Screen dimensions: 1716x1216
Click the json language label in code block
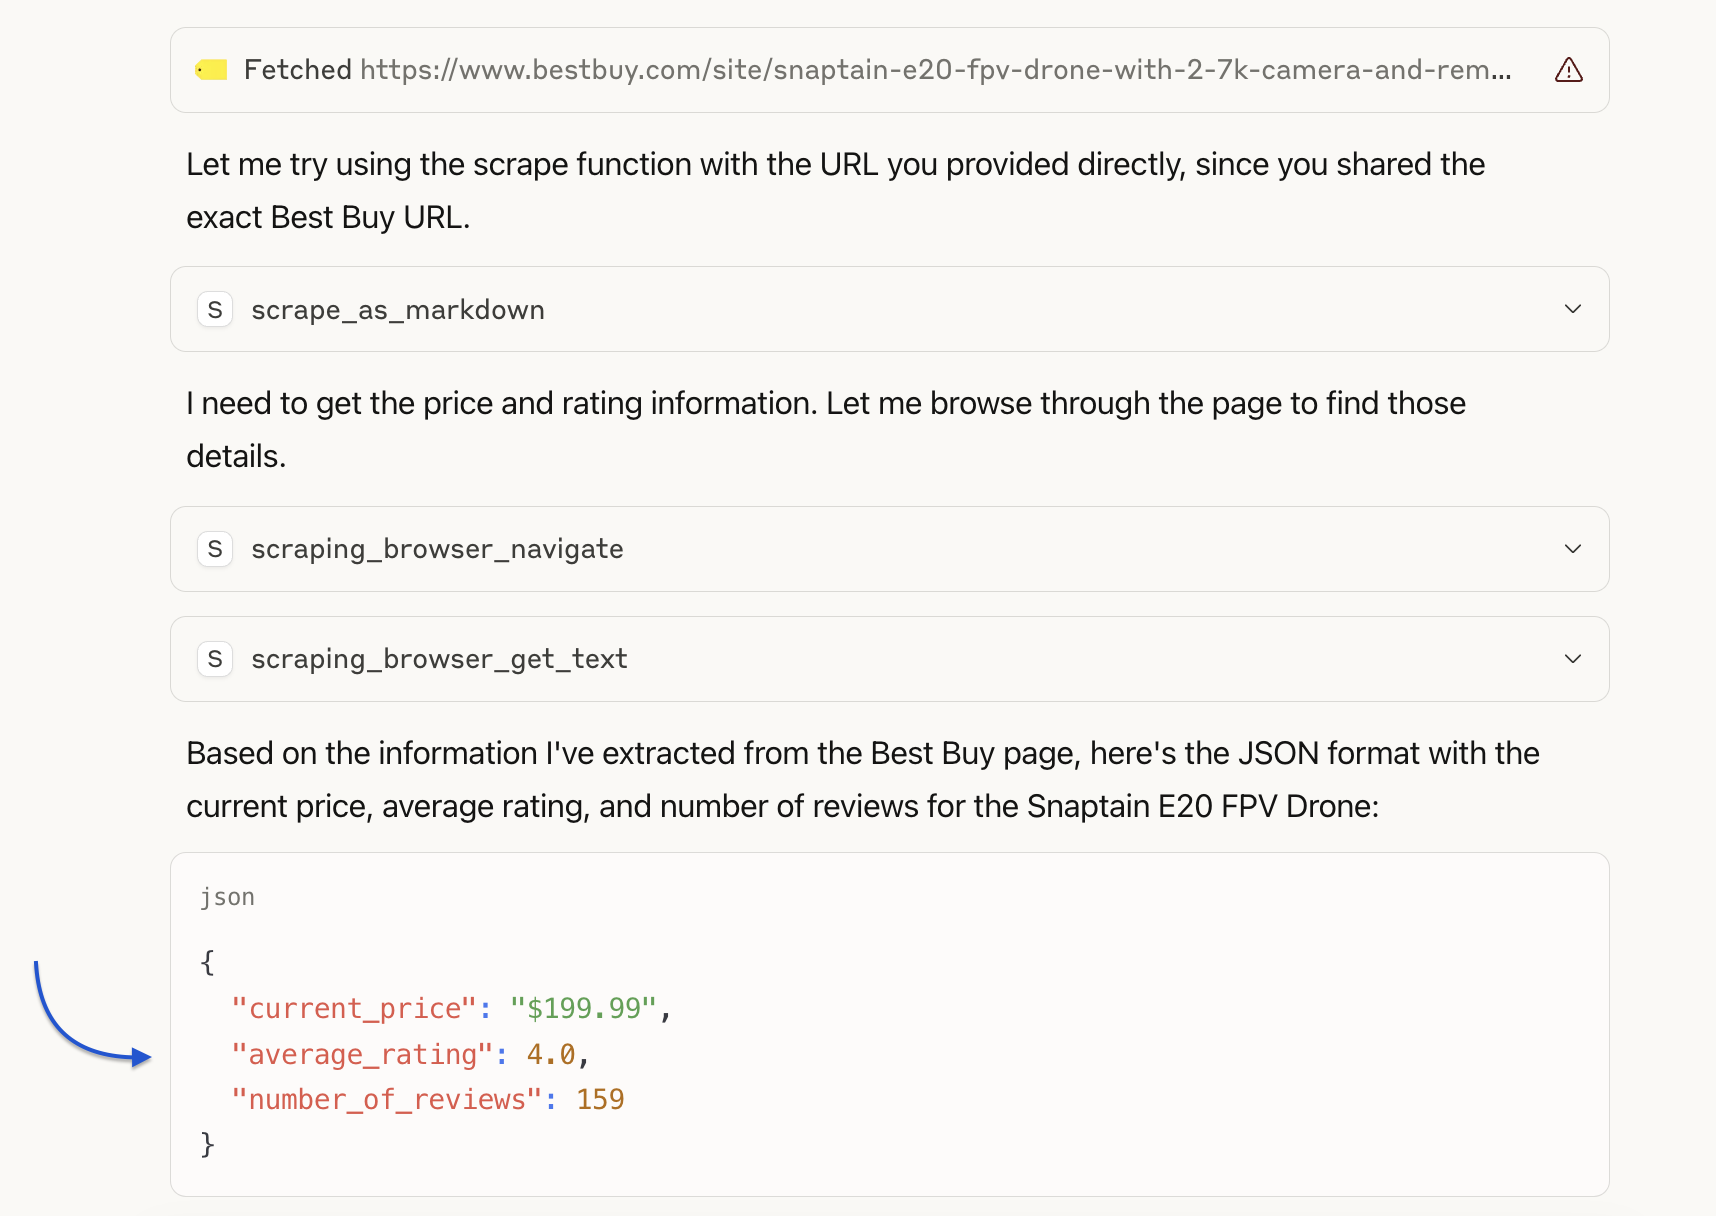[x=227, y=897]
